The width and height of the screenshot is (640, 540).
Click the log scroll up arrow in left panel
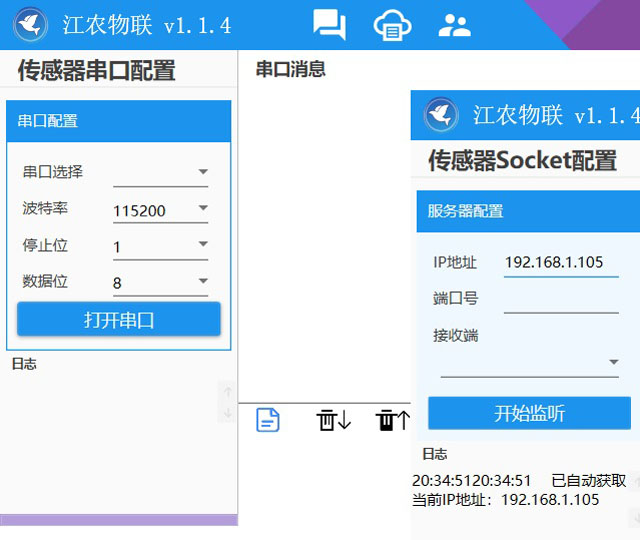tap(227, 391)
